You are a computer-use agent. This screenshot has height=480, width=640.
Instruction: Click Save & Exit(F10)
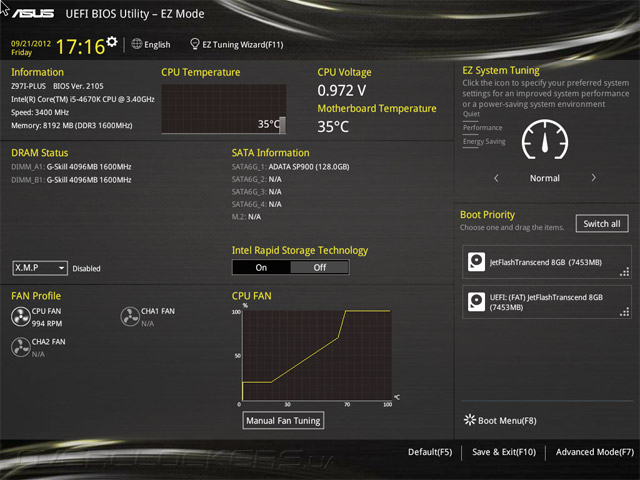coord(504,452)
